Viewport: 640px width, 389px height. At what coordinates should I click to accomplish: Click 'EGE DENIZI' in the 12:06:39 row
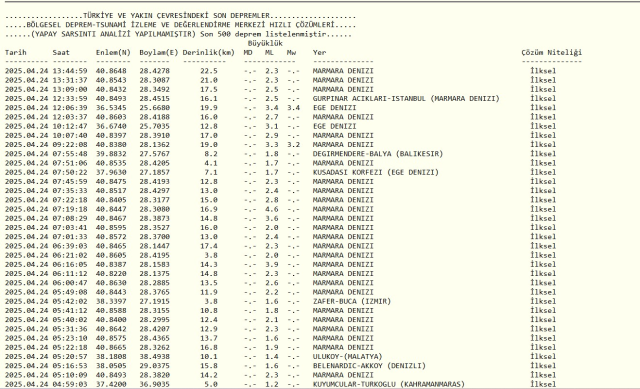[x=334, y=108]
